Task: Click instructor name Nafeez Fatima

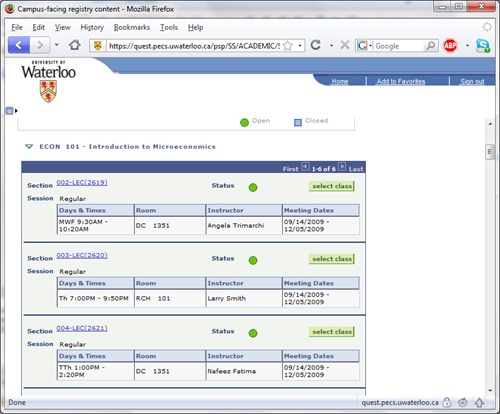Action: [232, 371]
